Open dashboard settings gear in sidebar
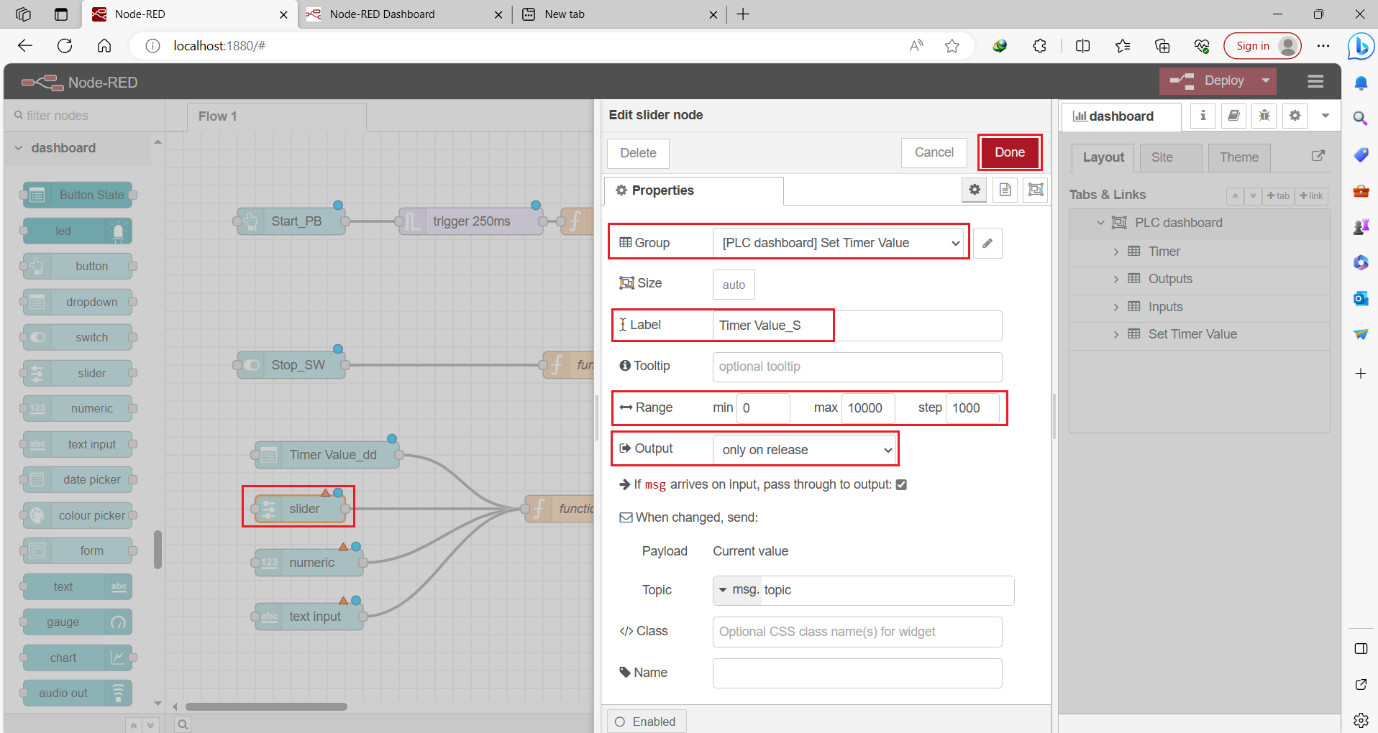 point(1294,116)
